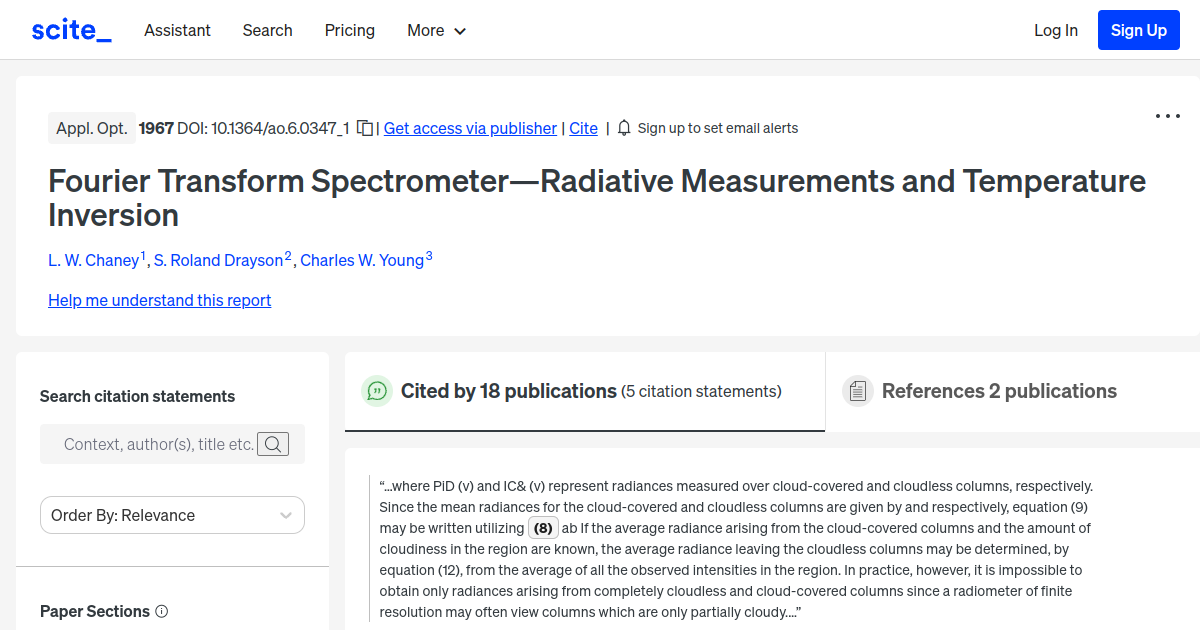
Task: Click Get access via publisher link
Action: coord(470,128)
